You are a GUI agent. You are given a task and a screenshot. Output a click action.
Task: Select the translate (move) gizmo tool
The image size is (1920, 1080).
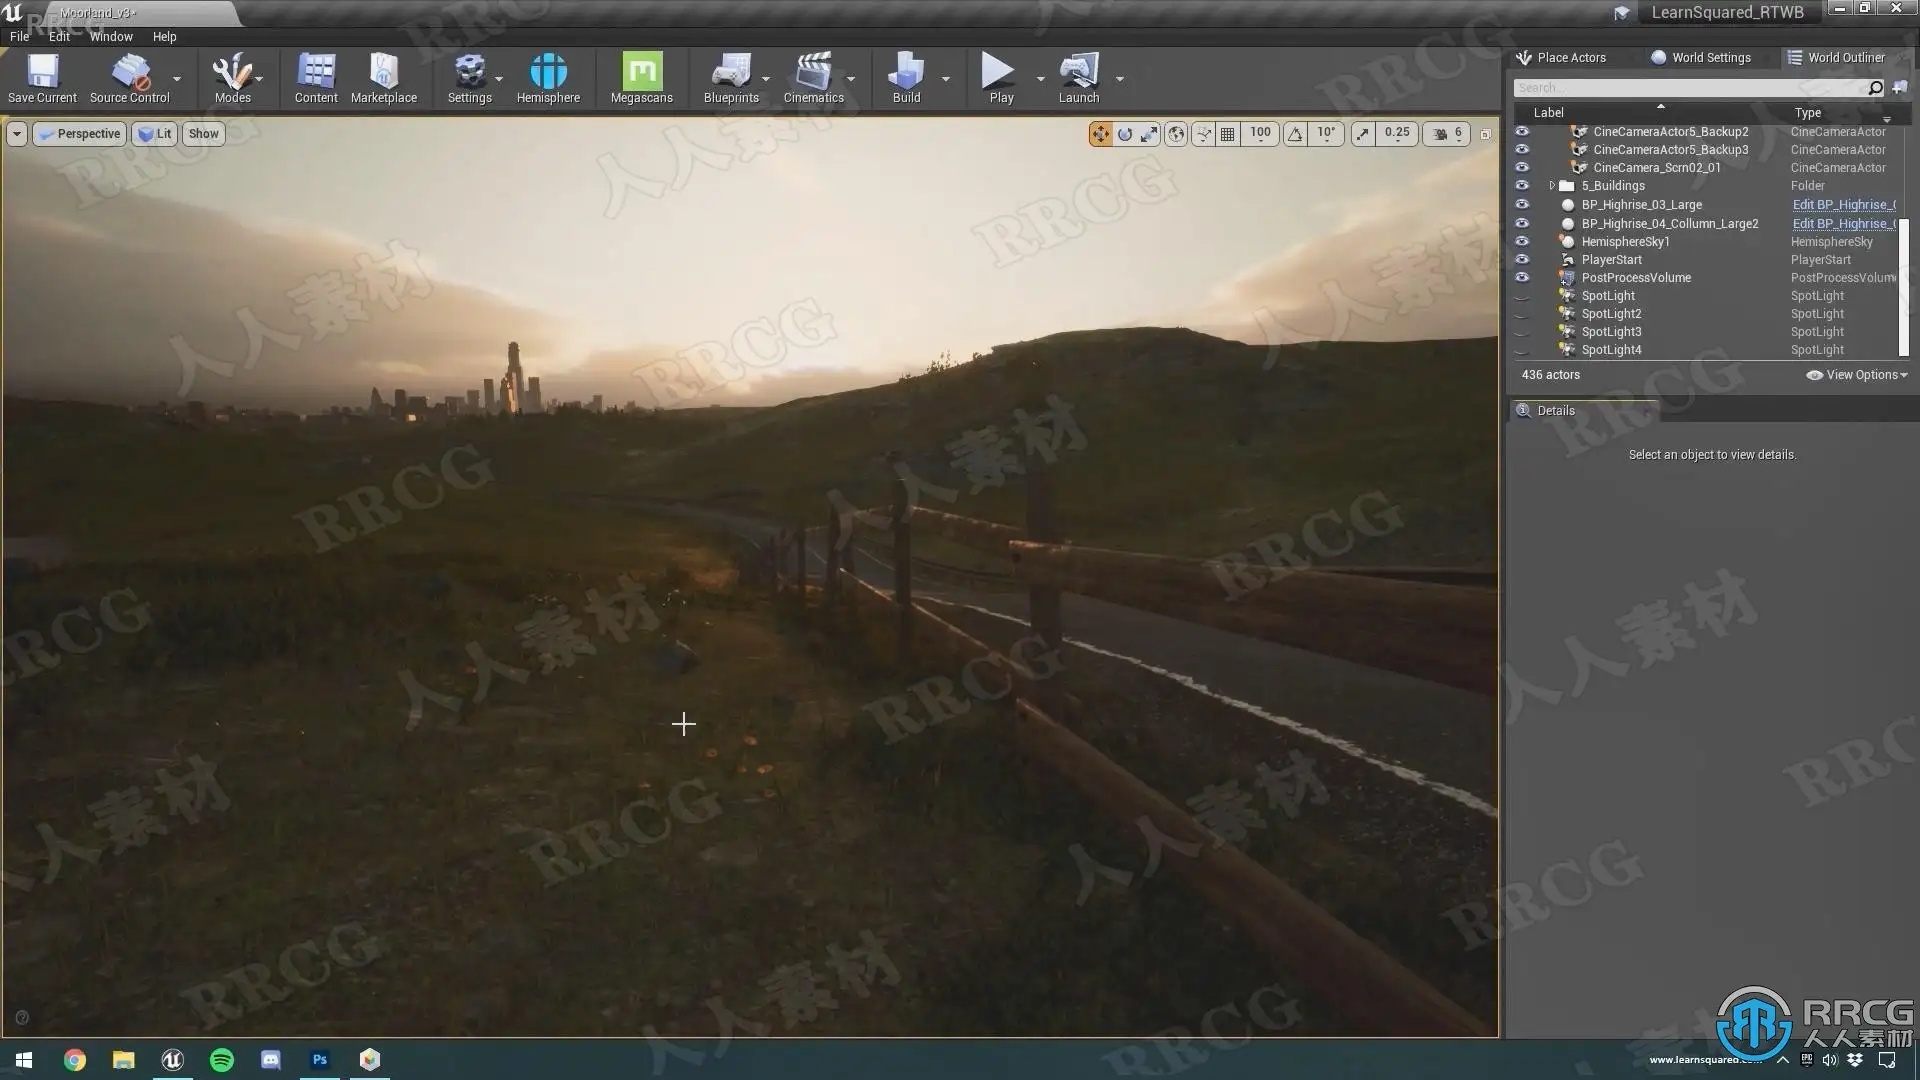point(1100,134)
